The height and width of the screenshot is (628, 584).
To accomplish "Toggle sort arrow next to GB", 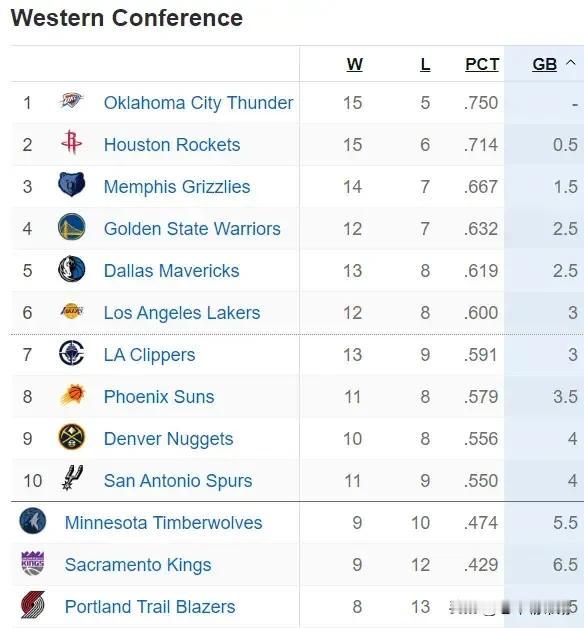I will coord(571,63).
